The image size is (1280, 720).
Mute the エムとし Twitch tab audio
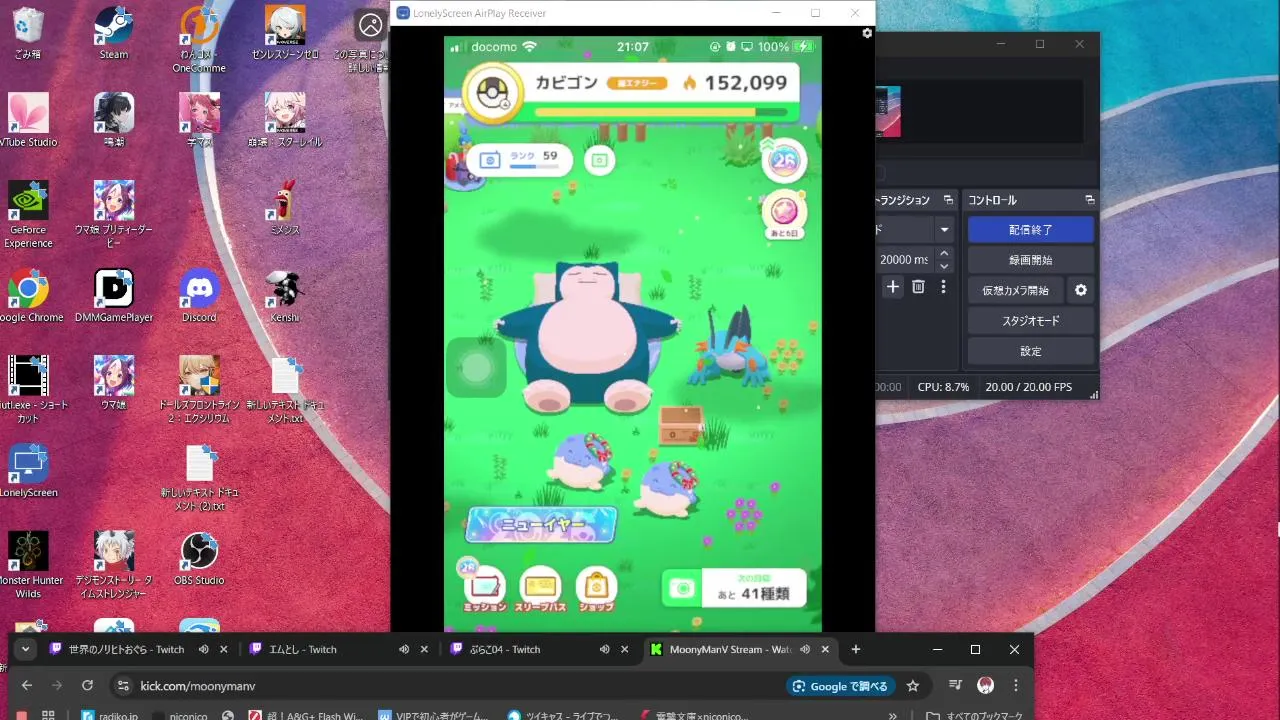pos(404,649)
